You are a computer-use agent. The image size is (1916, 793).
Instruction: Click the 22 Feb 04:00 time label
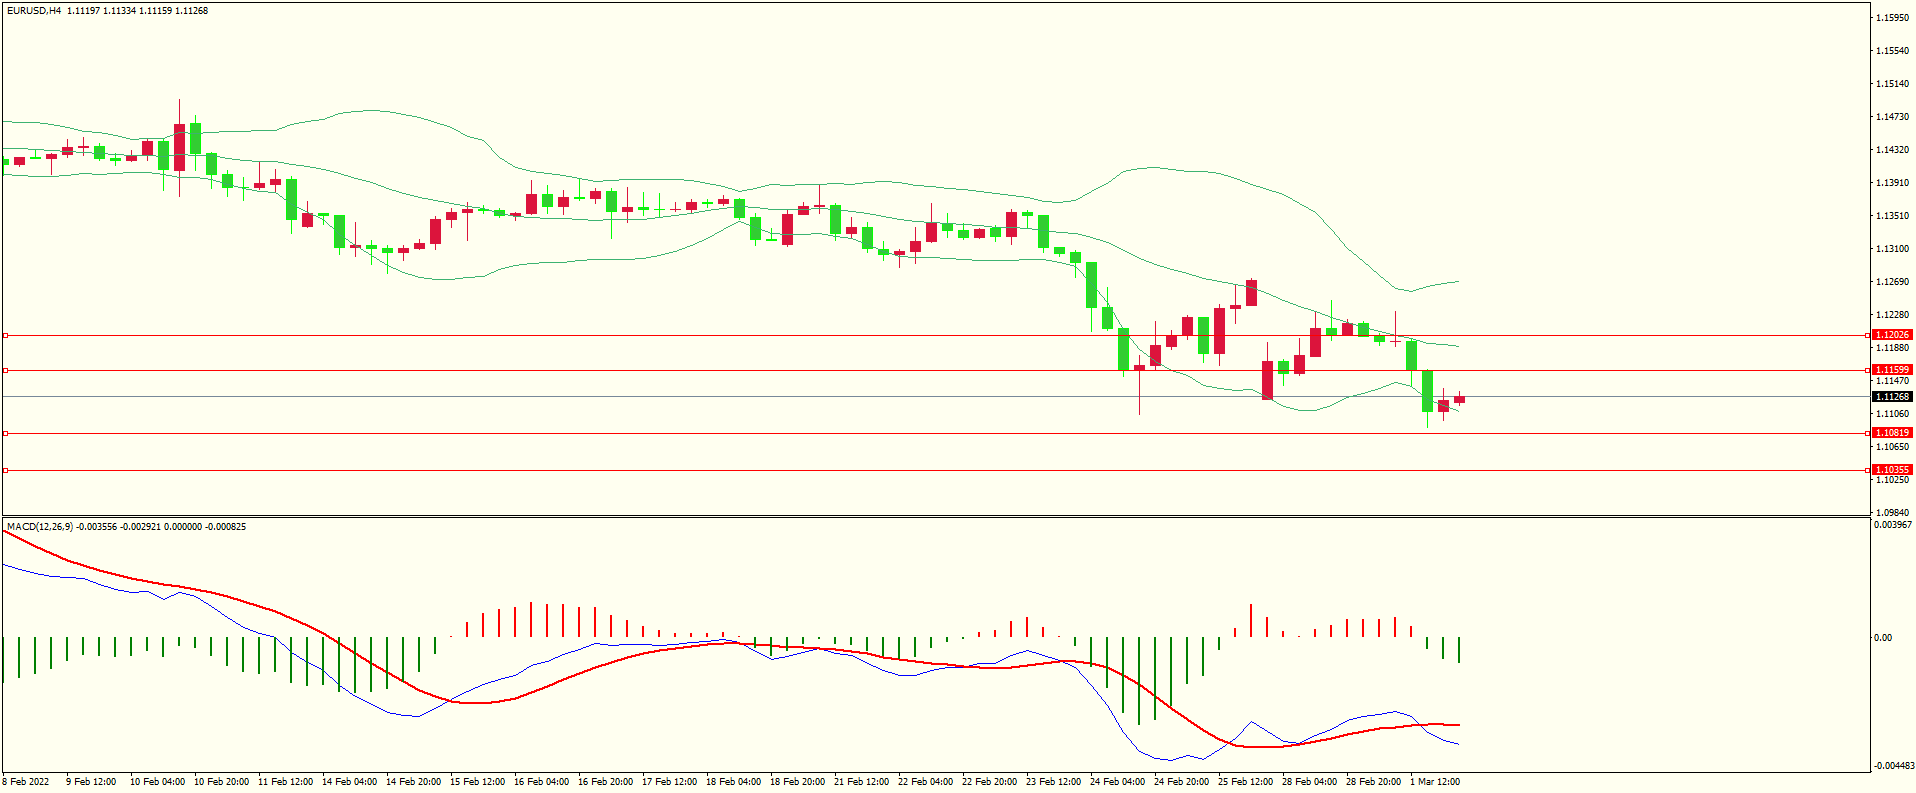(925, 782)
